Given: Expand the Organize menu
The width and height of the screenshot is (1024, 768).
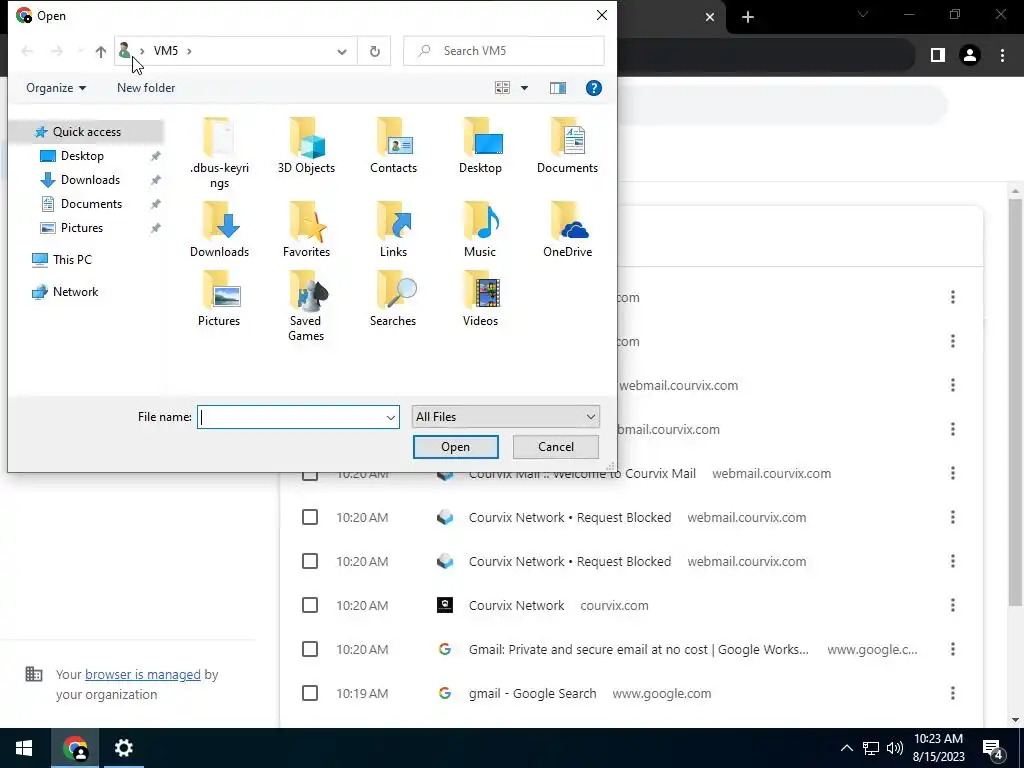Looking at the screenshot, I should coord(56,88).
